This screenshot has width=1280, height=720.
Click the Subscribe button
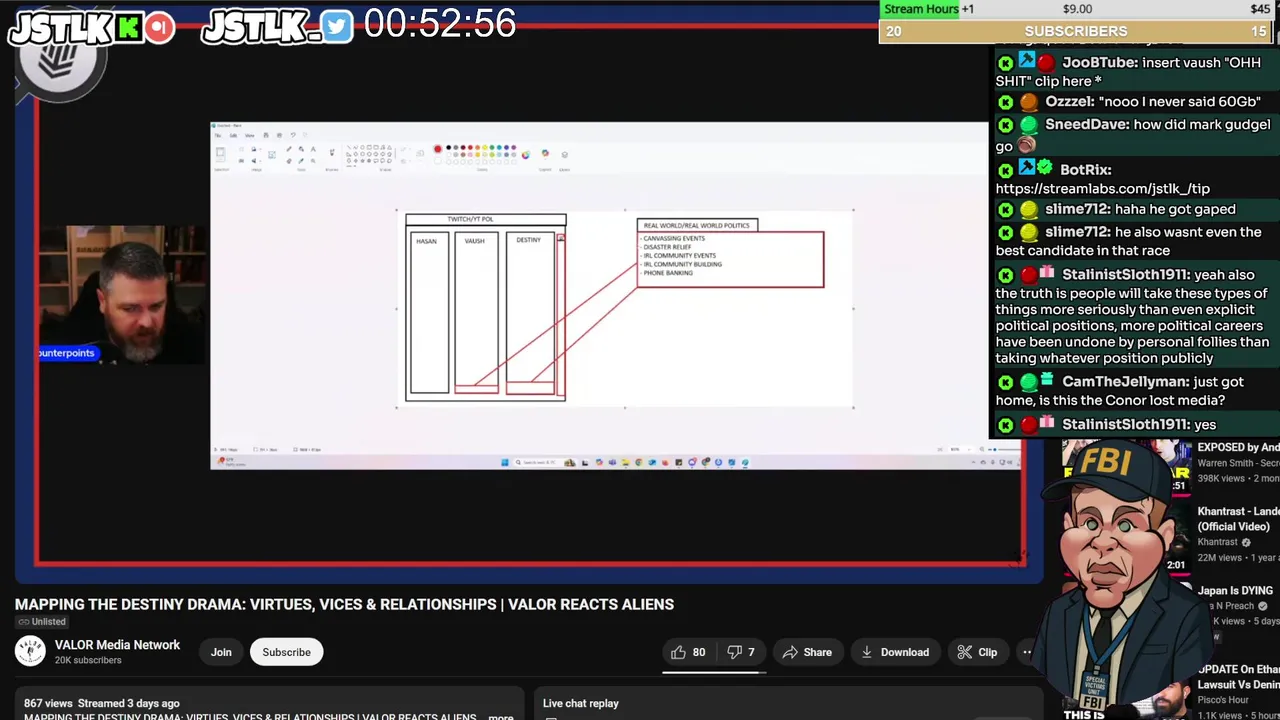coord(286,652)
